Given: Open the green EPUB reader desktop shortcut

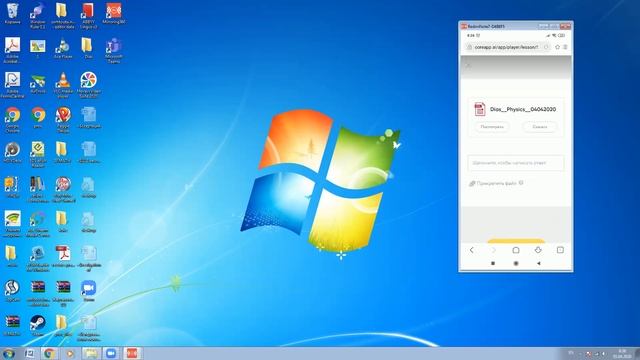Looking at the screenshot, I should click(x=38, y=154).
